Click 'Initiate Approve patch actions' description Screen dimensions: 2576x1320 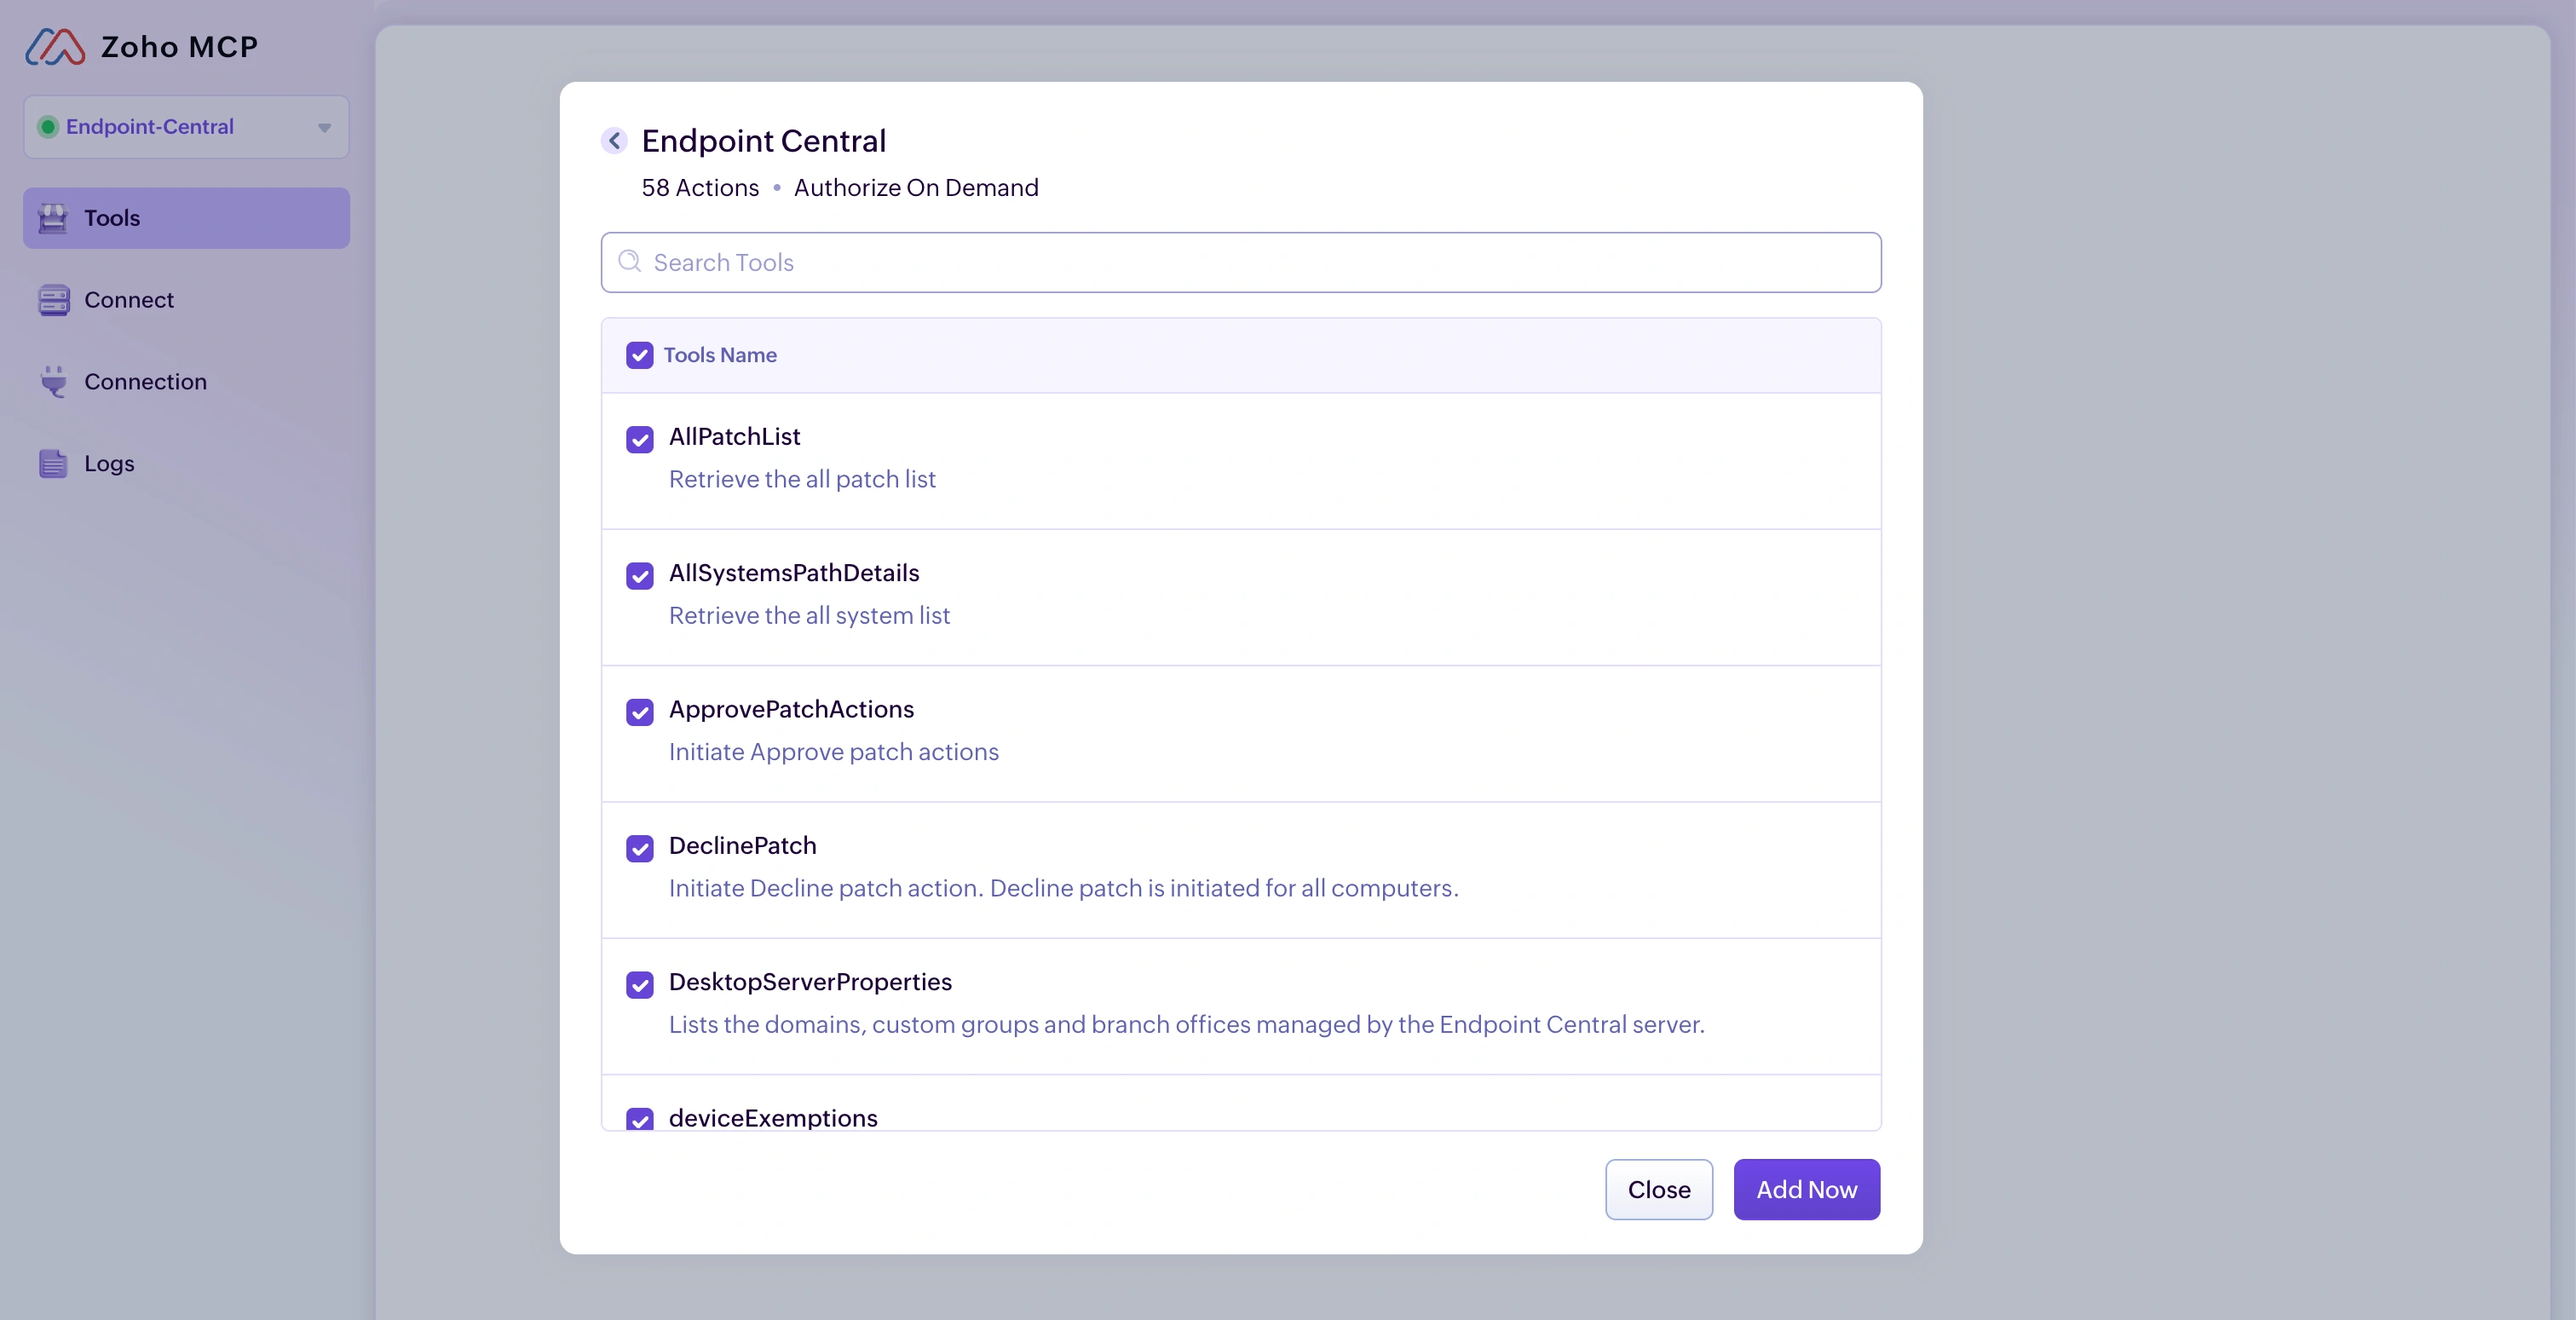click(x=834, y=752)
